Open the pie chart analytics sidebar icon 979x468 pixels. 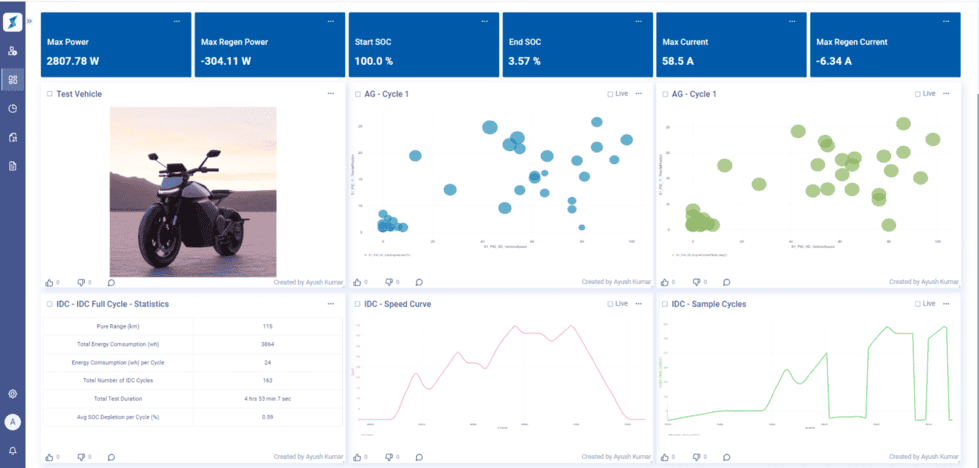[x=12, y=109]
